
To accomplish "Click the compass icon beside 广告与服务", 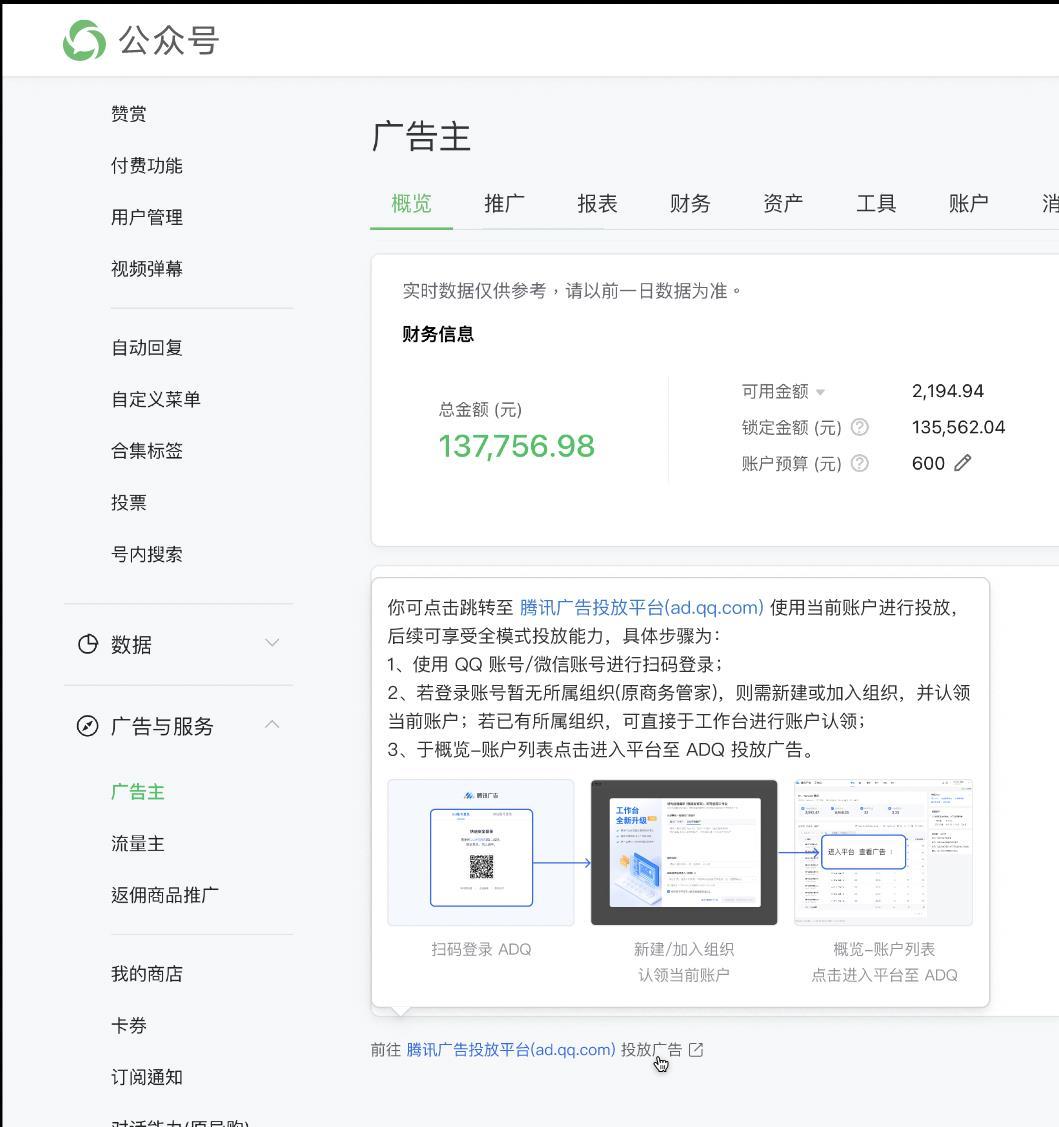I will pos(86,727).
